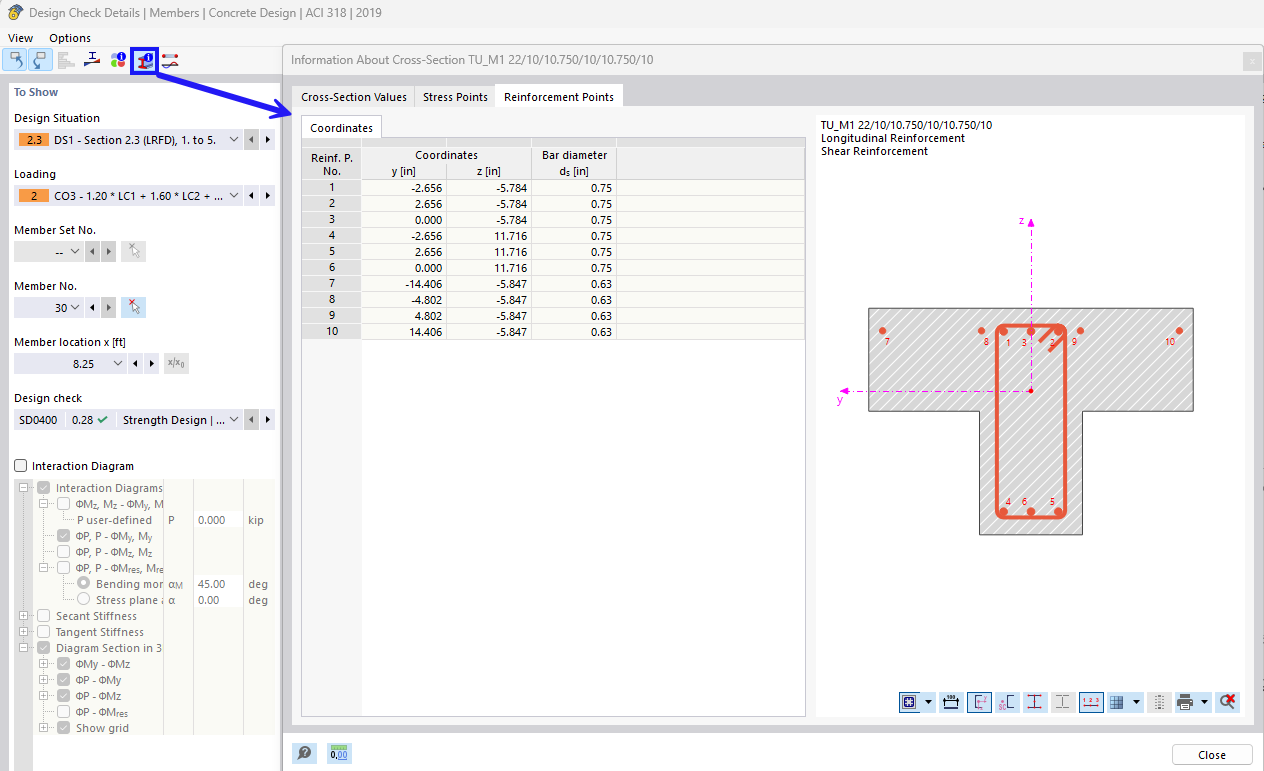Image resolution: width=1264 pixels, height=771 pixels.
Task: Select the stress-strain diagram icon
Action: point(92,59)
